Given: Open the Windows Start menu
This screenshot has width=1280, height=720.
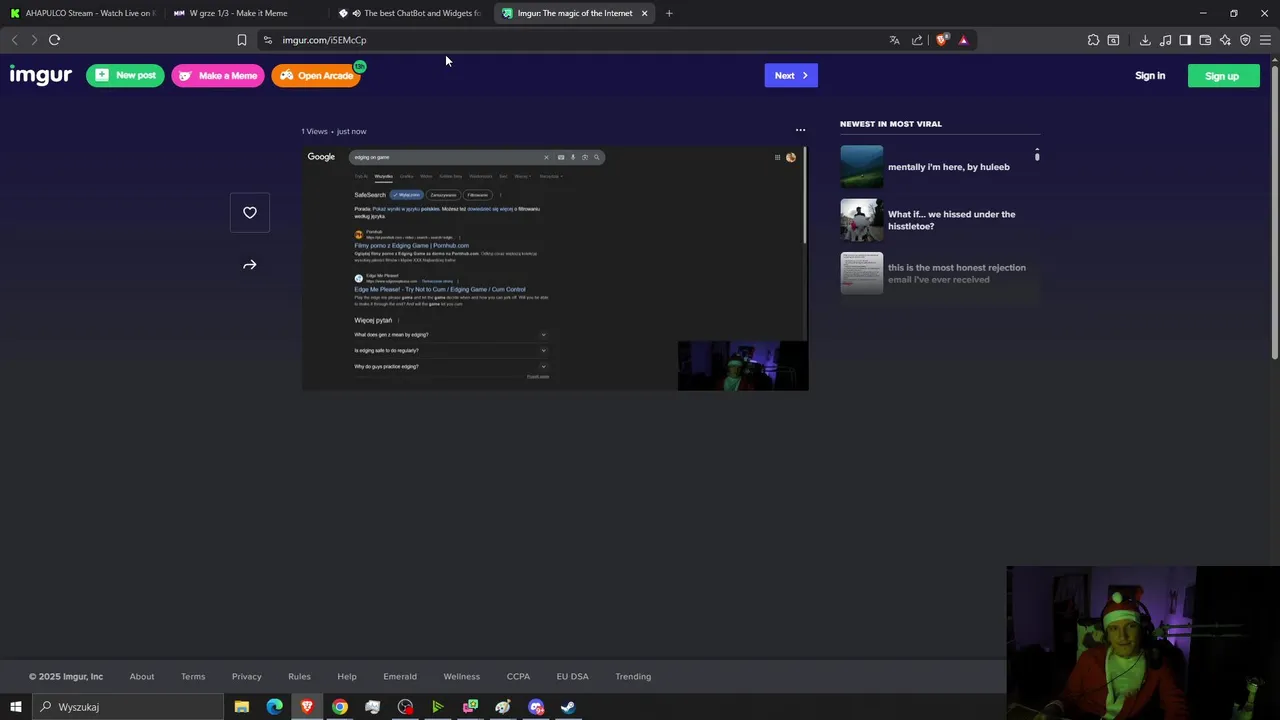Looking at the screenshot, I should click(15, 707).
